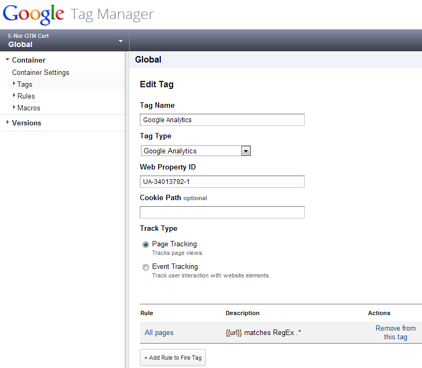The width and height of the screenshot is (422, 368).
Task: Click the Google logo
Action: [33, 14]
